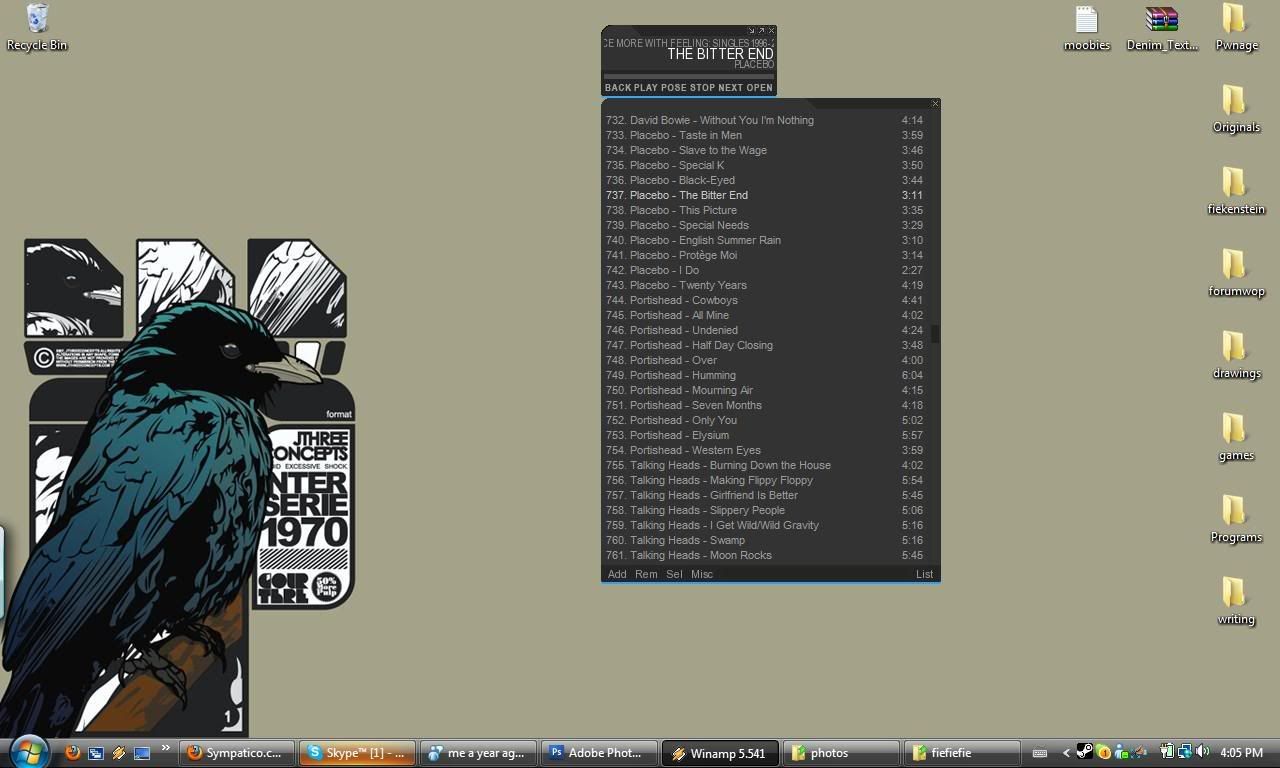Select playlist track 755 Talking Heads - Burning Down the House
This screenshot has width=1280, height=768.
(x=765, y=465)
